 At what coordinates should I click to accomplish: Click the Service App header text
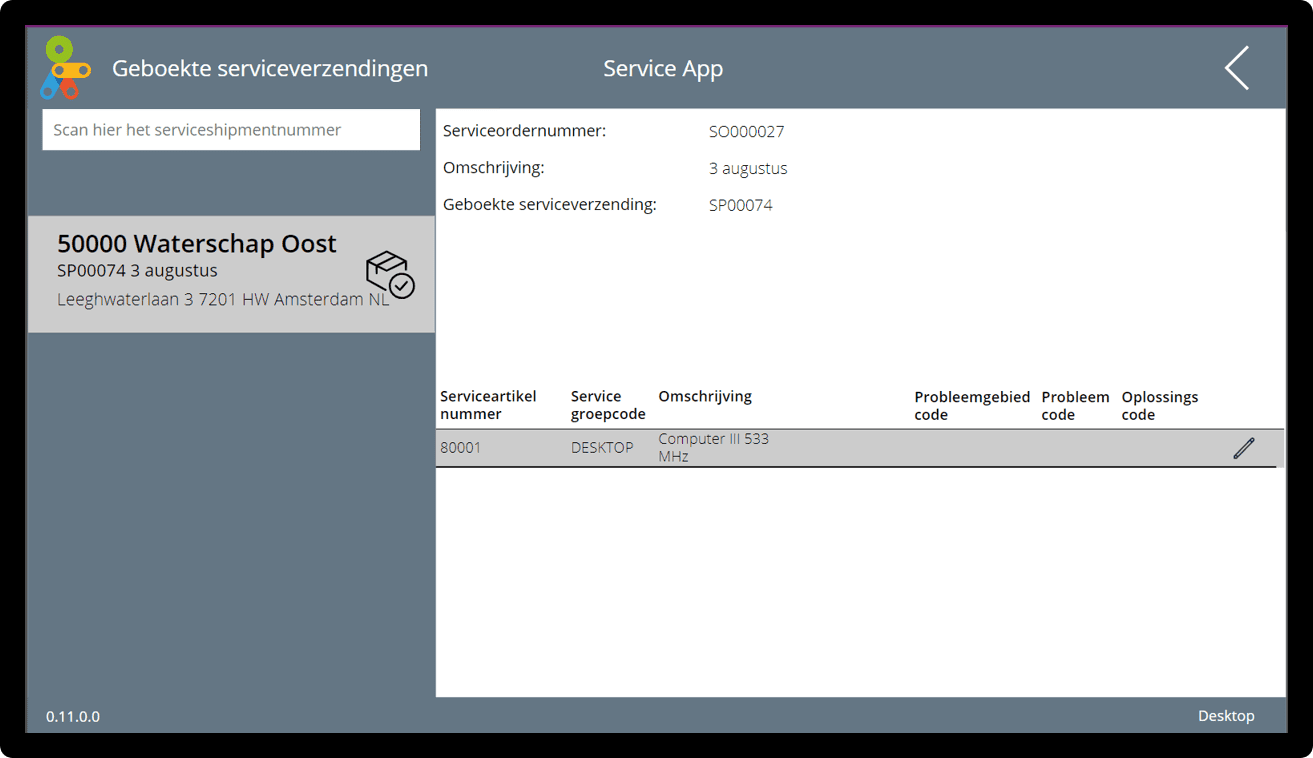(663, 68)
